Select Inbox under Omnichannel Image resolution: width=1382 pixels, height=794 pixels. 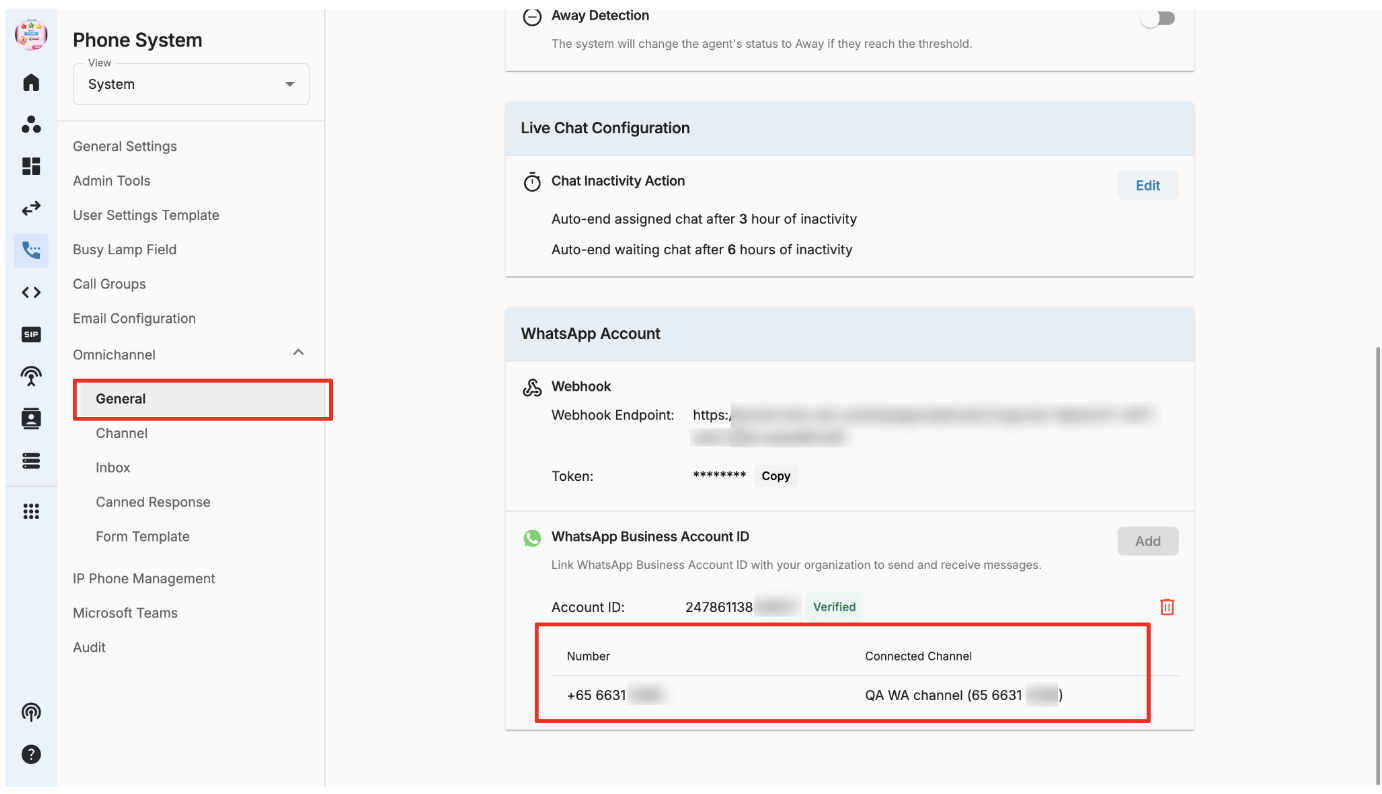[x=113, y=468]
